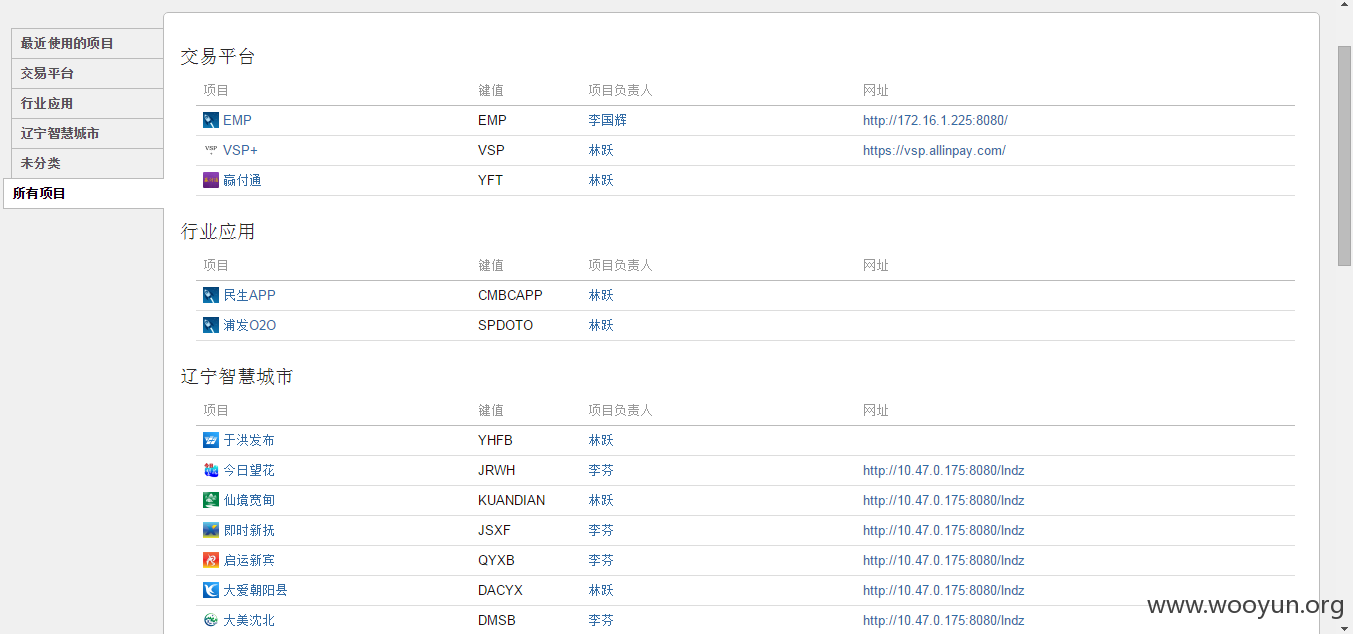The height and width of the screenshot is (634, 1353).
Task: Switch to 未分类 sidebar tab
Action: pyautogui.click(x=87, y=163)
